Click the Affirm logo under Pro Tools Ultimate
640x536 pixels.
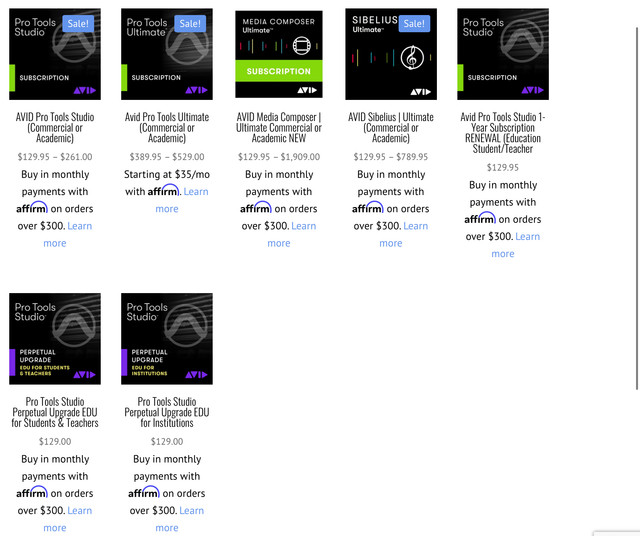[x=163, y=190]
